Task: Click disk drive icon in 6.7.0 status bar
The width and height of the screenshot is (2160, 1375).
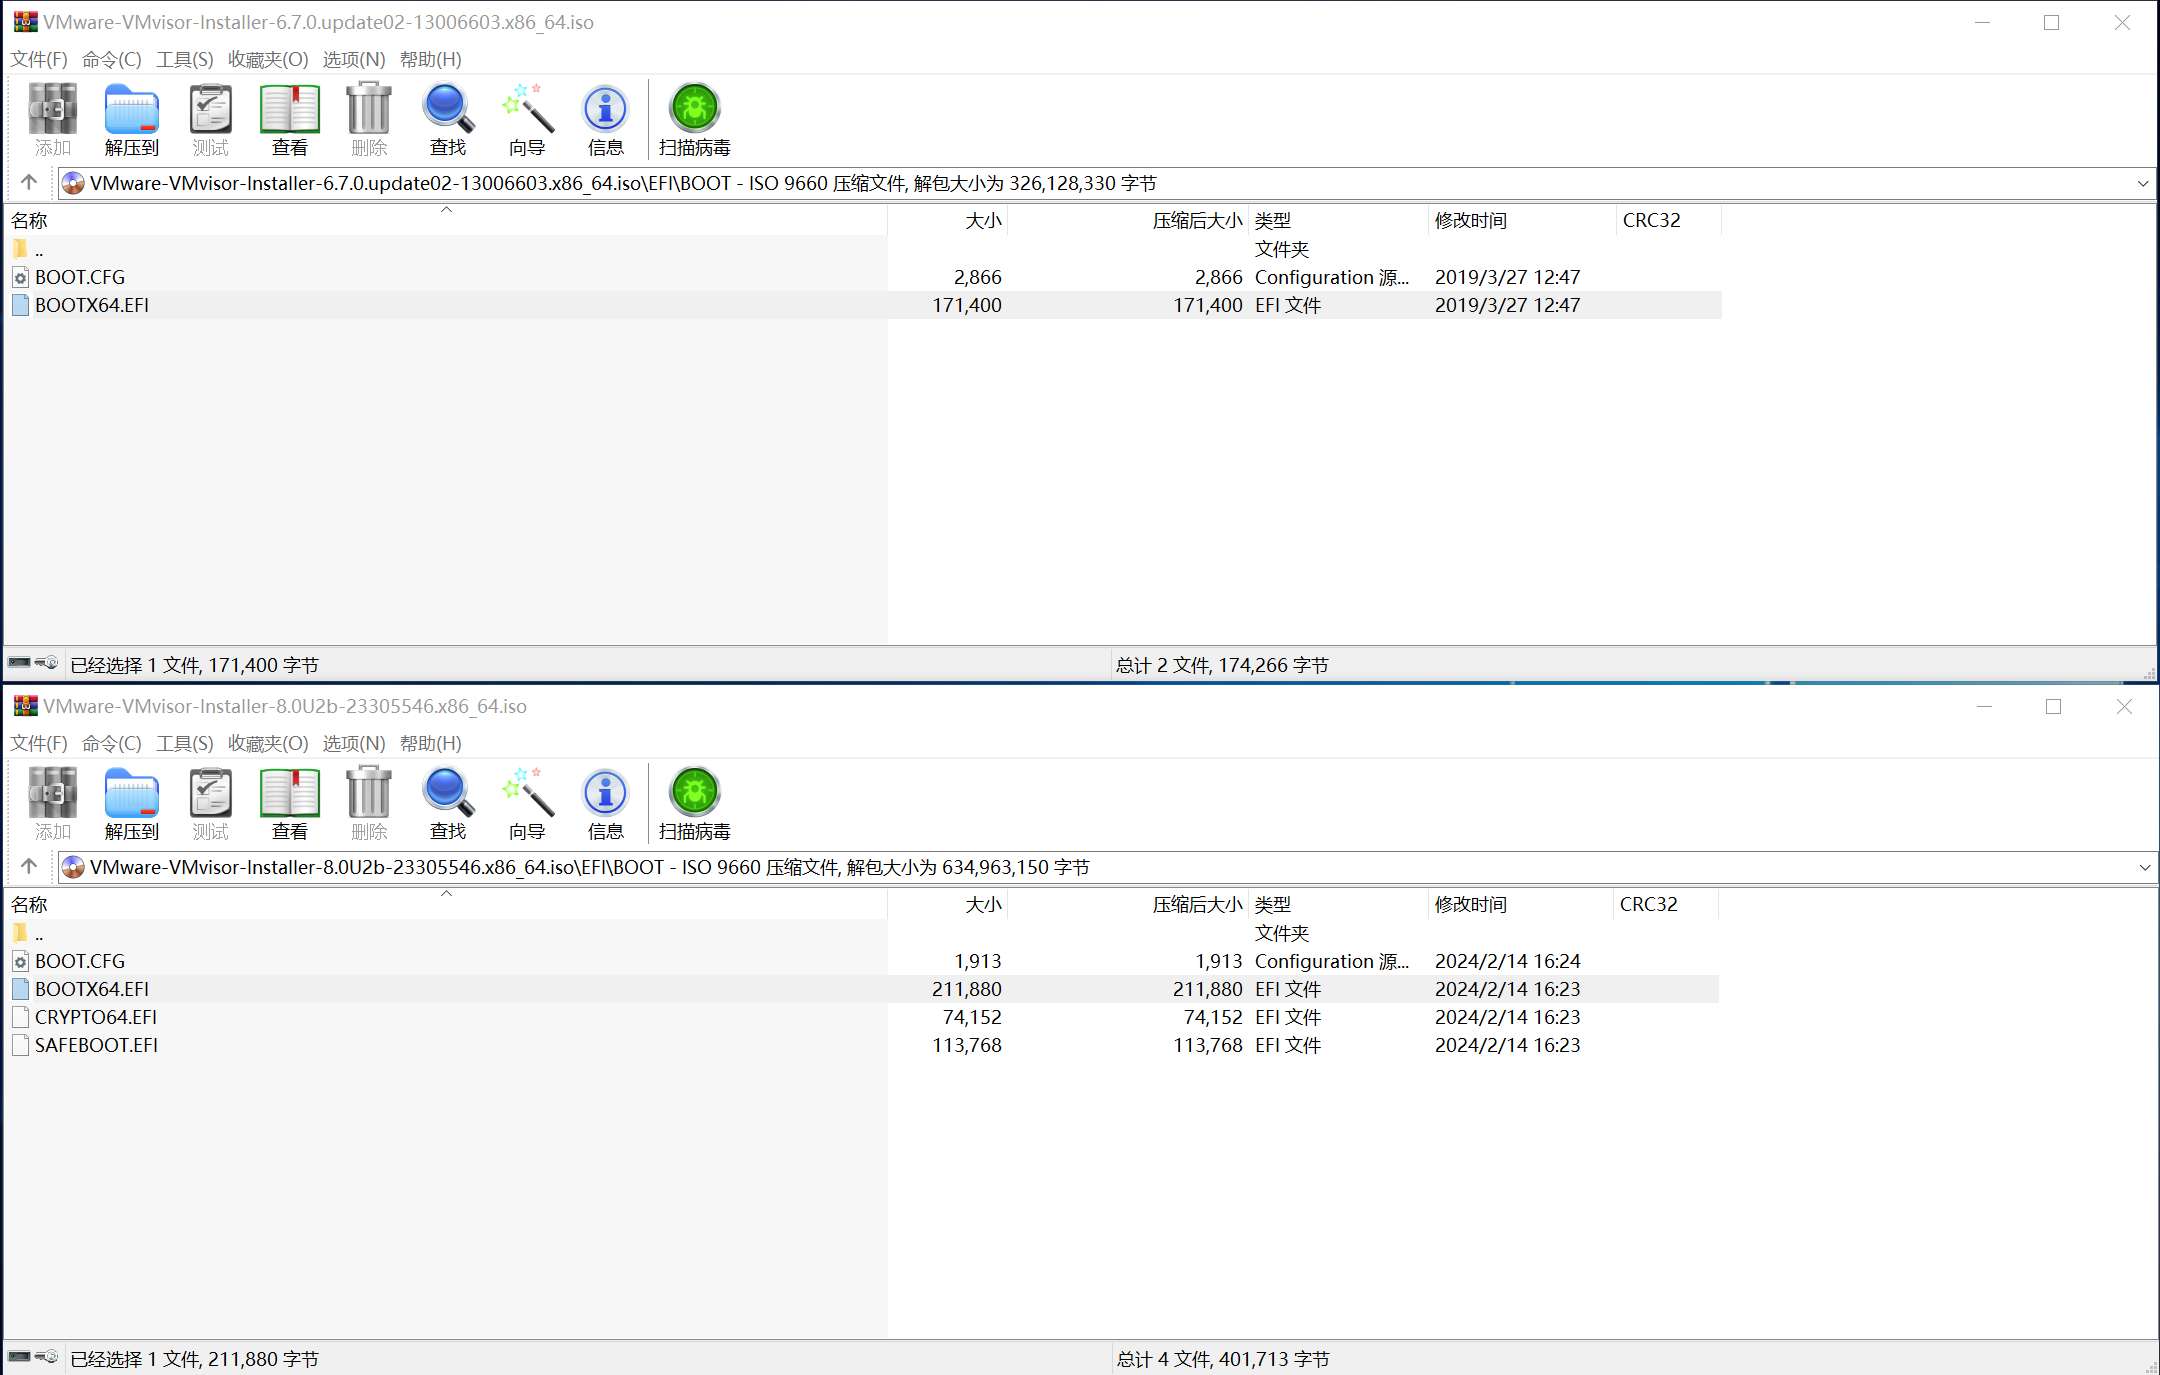Action: (19, 662)
